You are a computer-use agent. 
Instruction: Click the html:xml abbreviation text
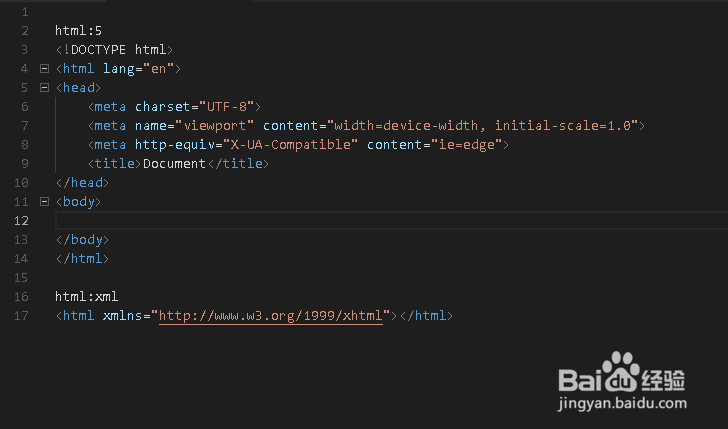pos(86,296)
